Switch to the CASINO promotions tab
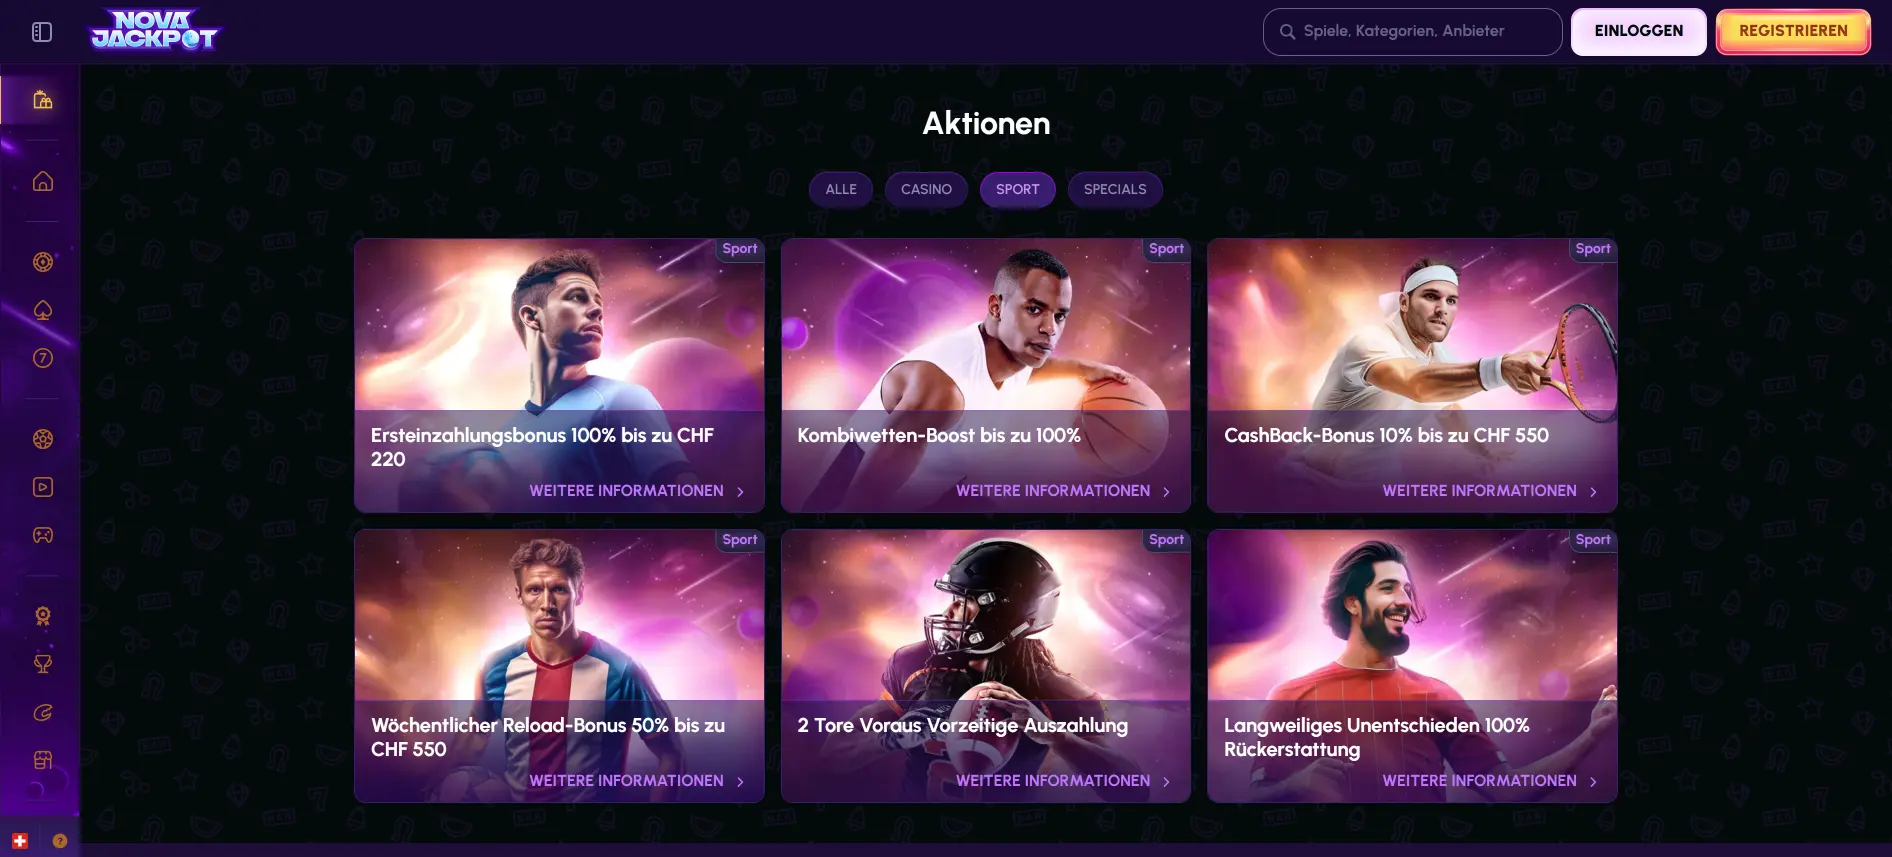 926,189
